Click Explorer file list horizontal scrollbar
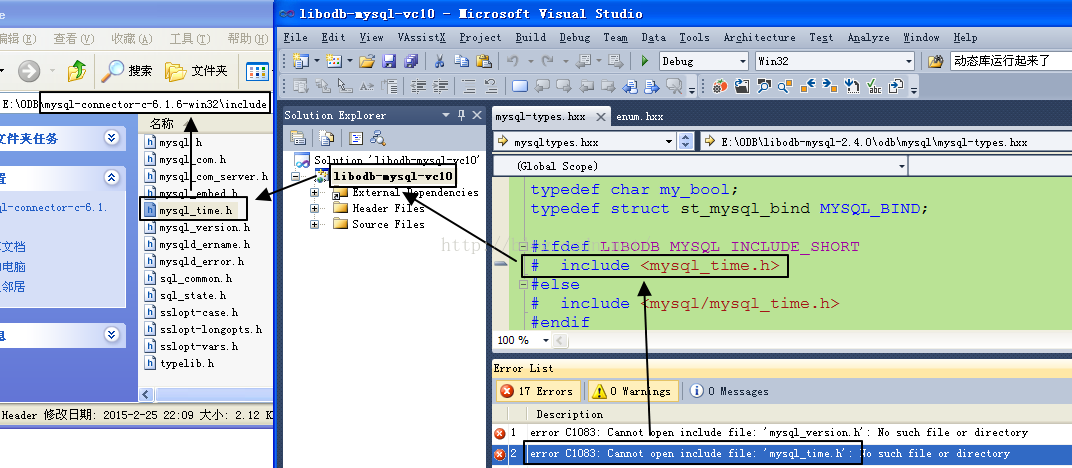The image size is (1072, 468). [x=213, y=394]
